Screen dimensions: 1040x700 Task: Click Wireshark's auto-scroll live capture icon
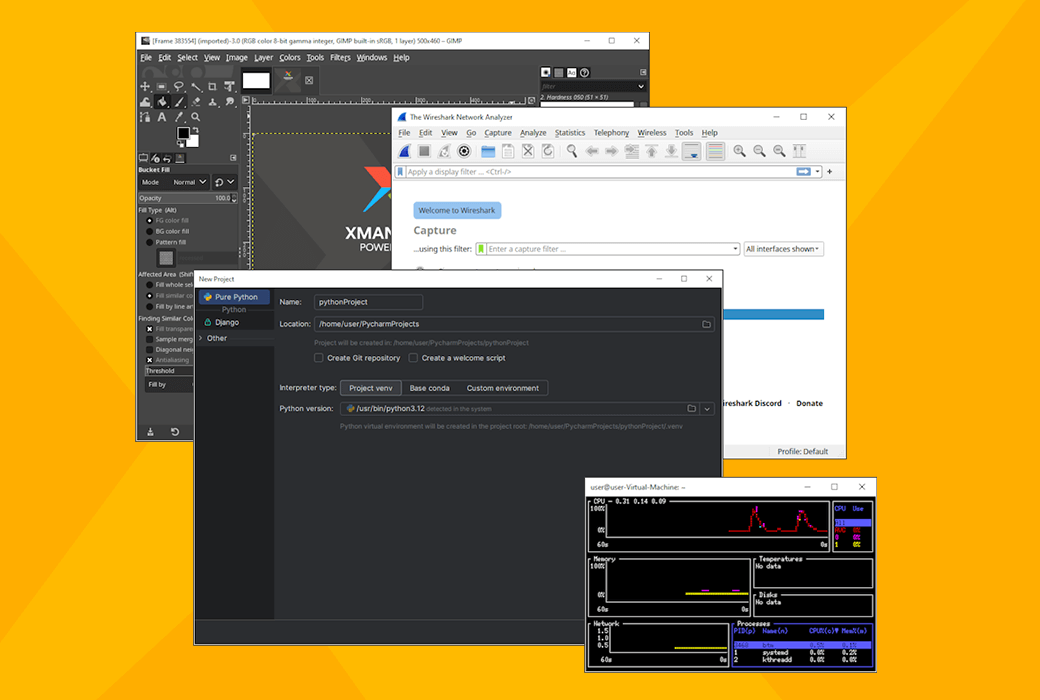691,151
